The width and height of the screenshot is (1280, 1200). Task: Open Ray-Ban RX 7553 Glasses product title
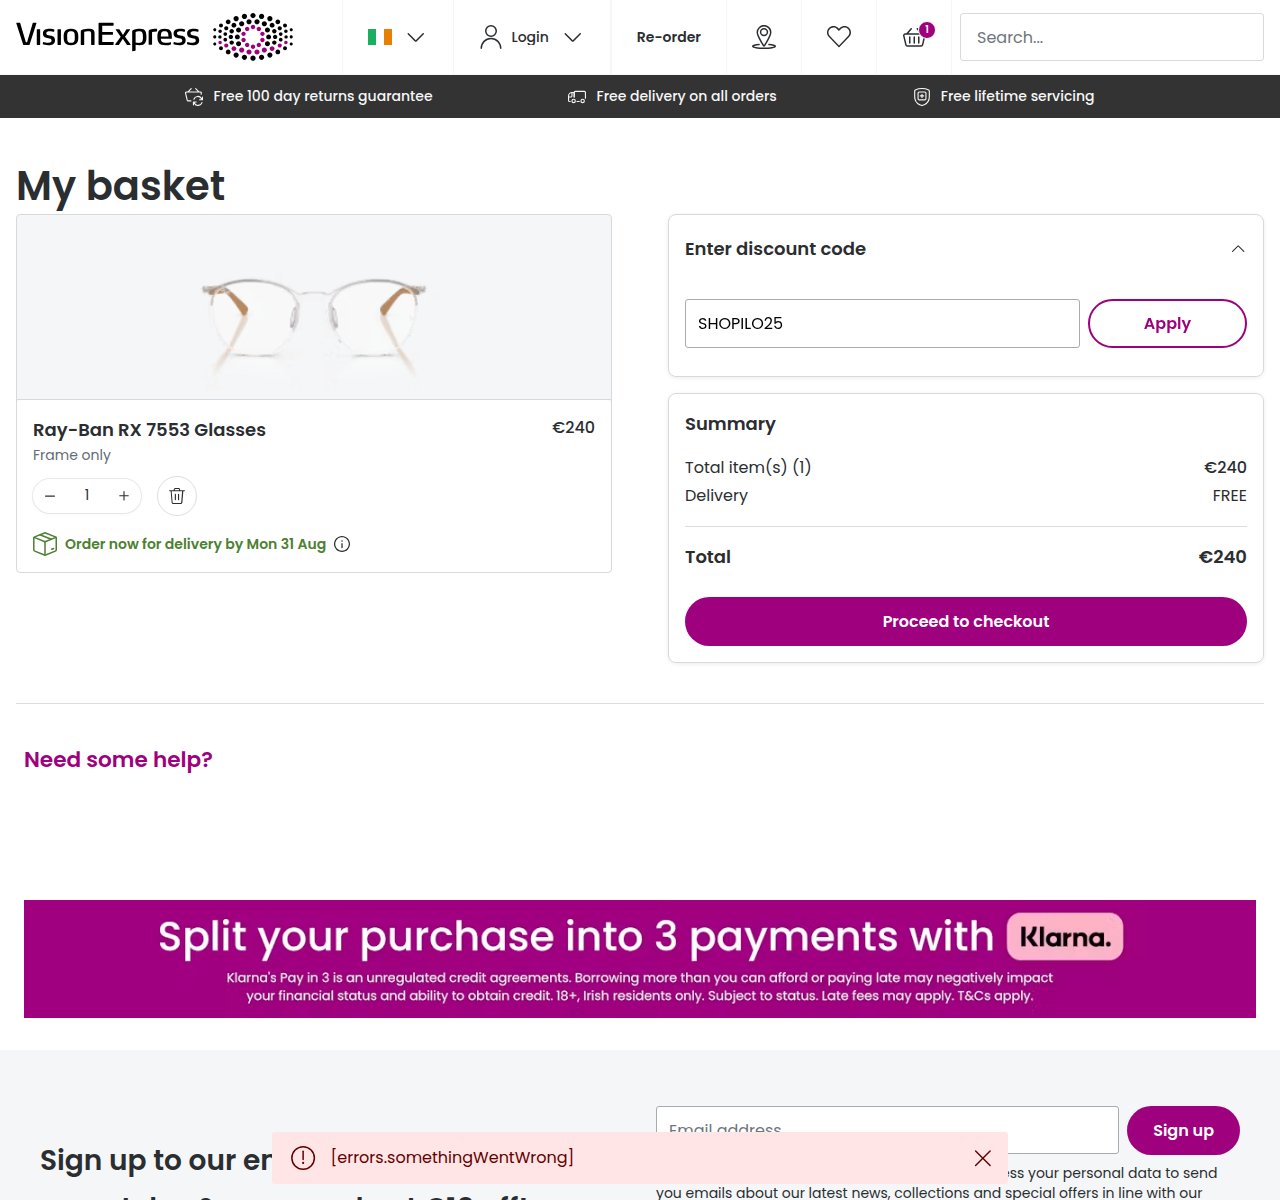[x=149, y=430]
